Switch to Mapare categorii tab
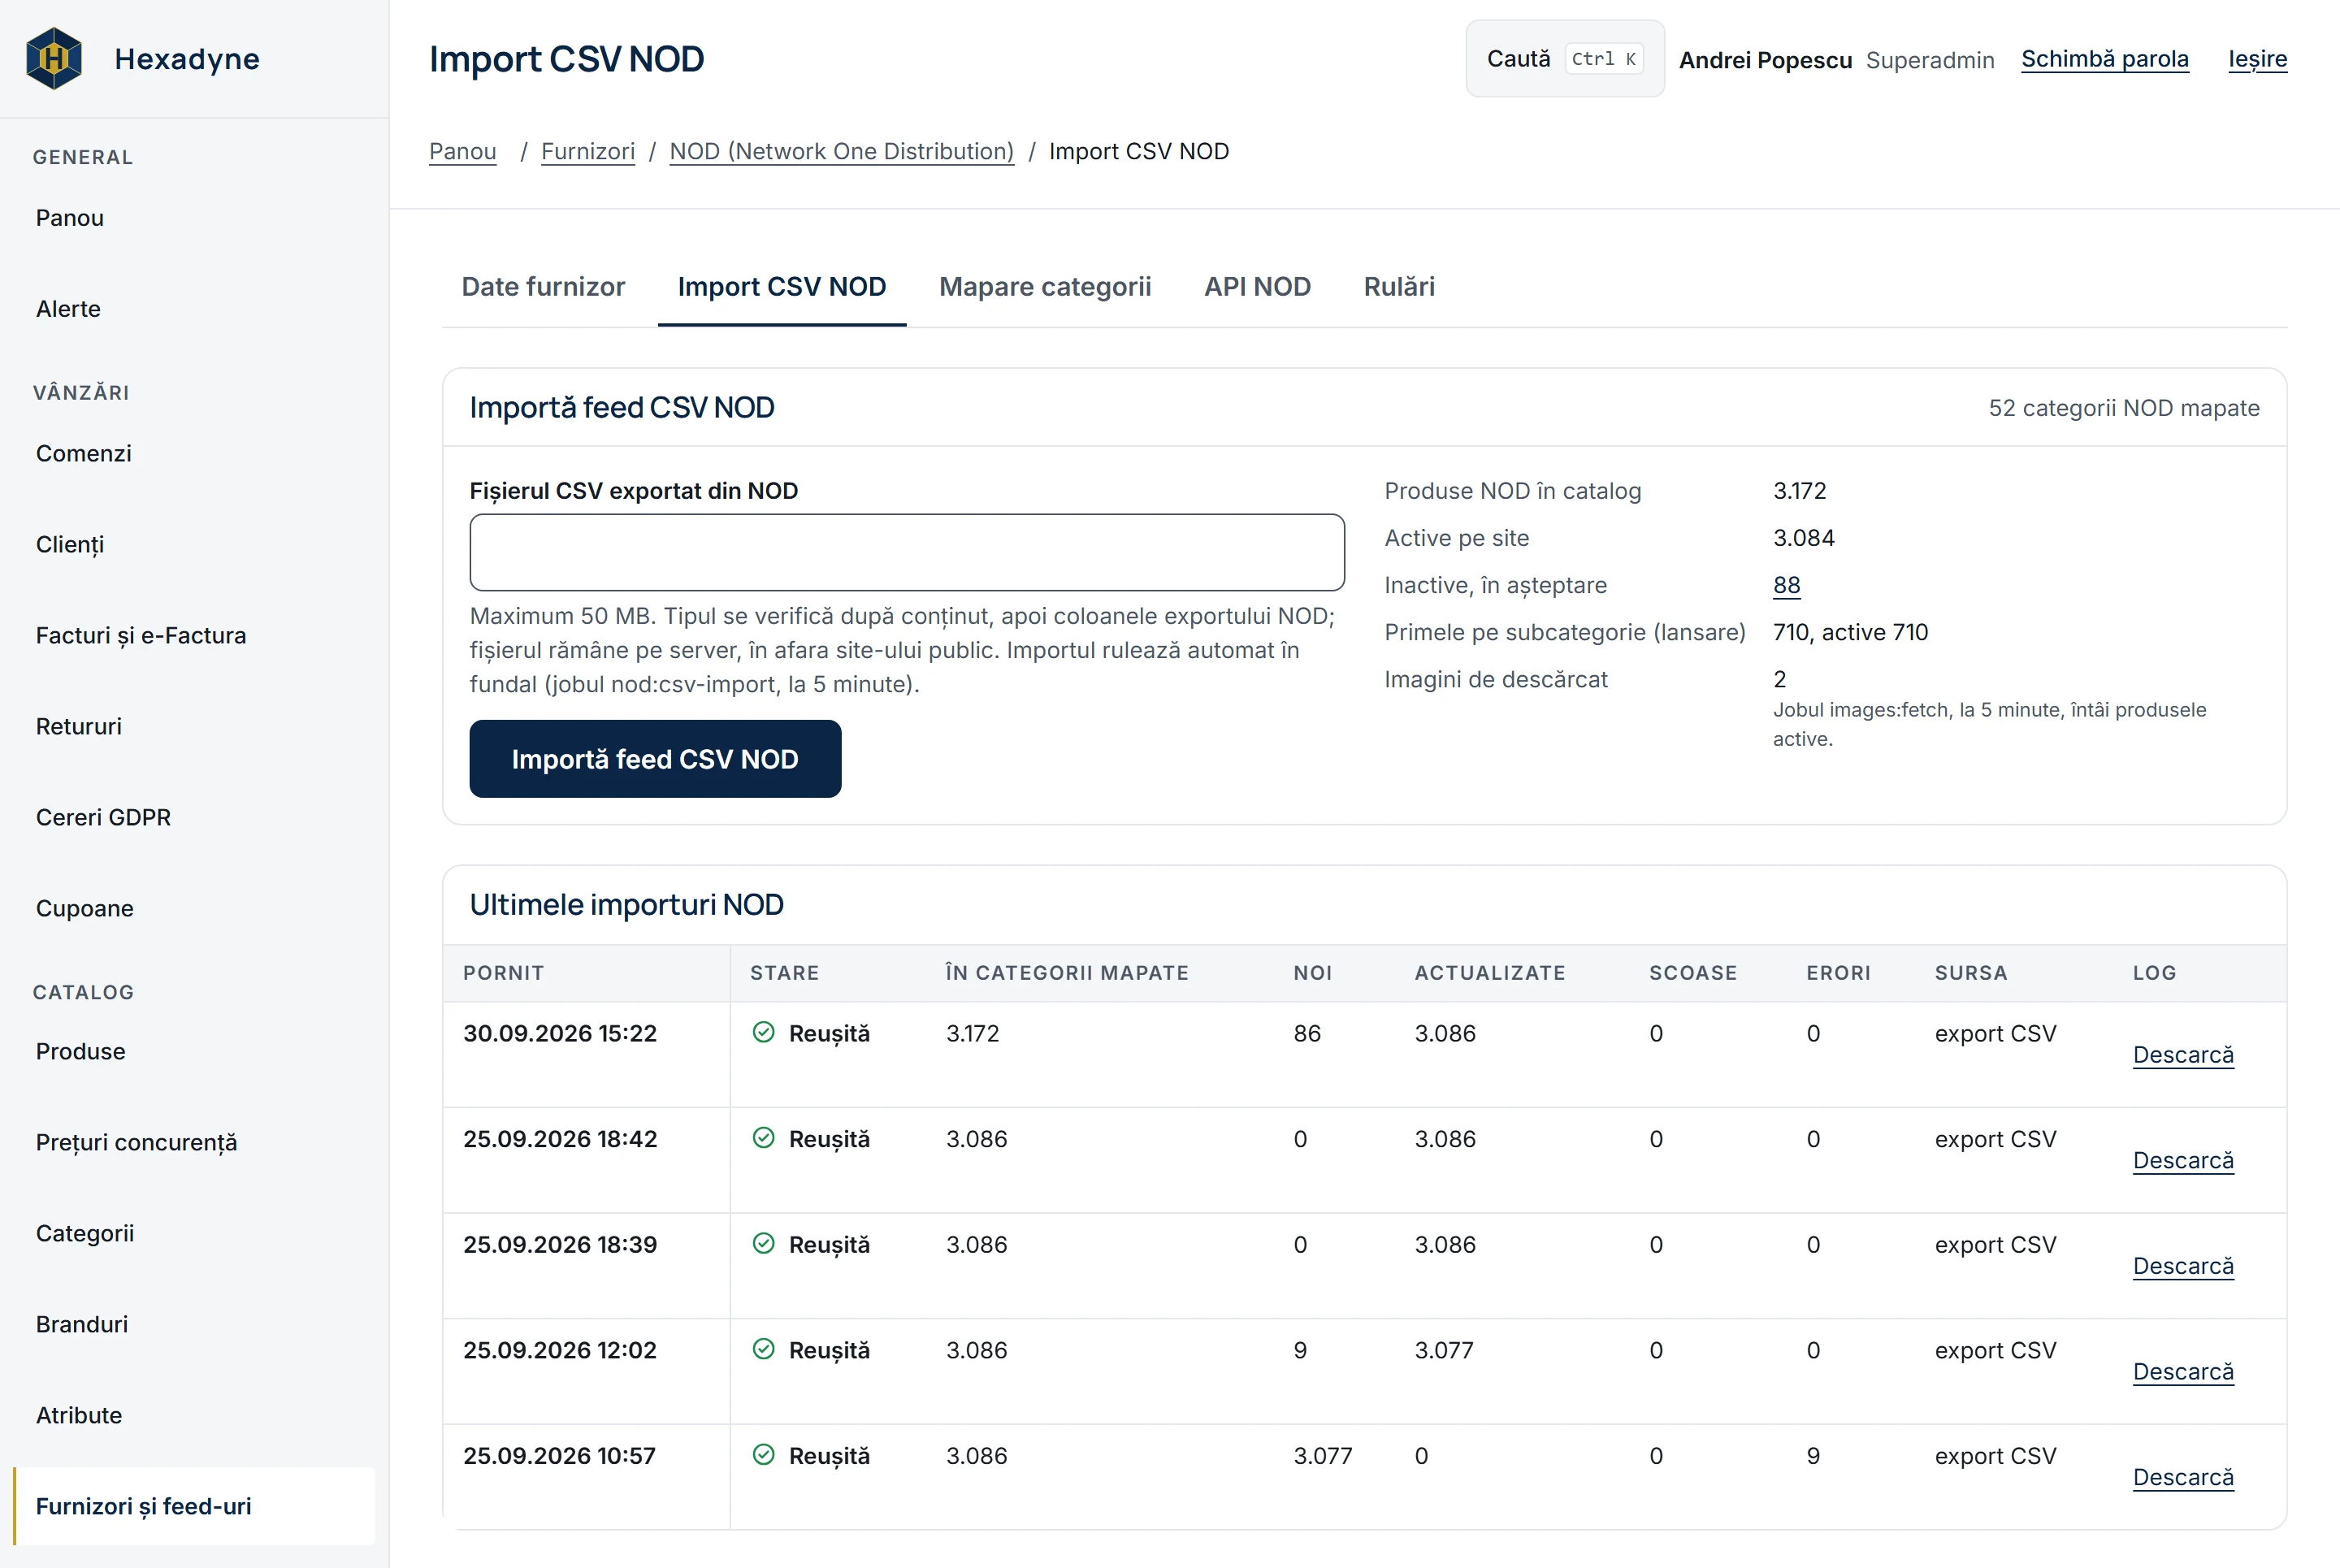This screenshot has width=2340, height=1568. tap(1045, 287)
